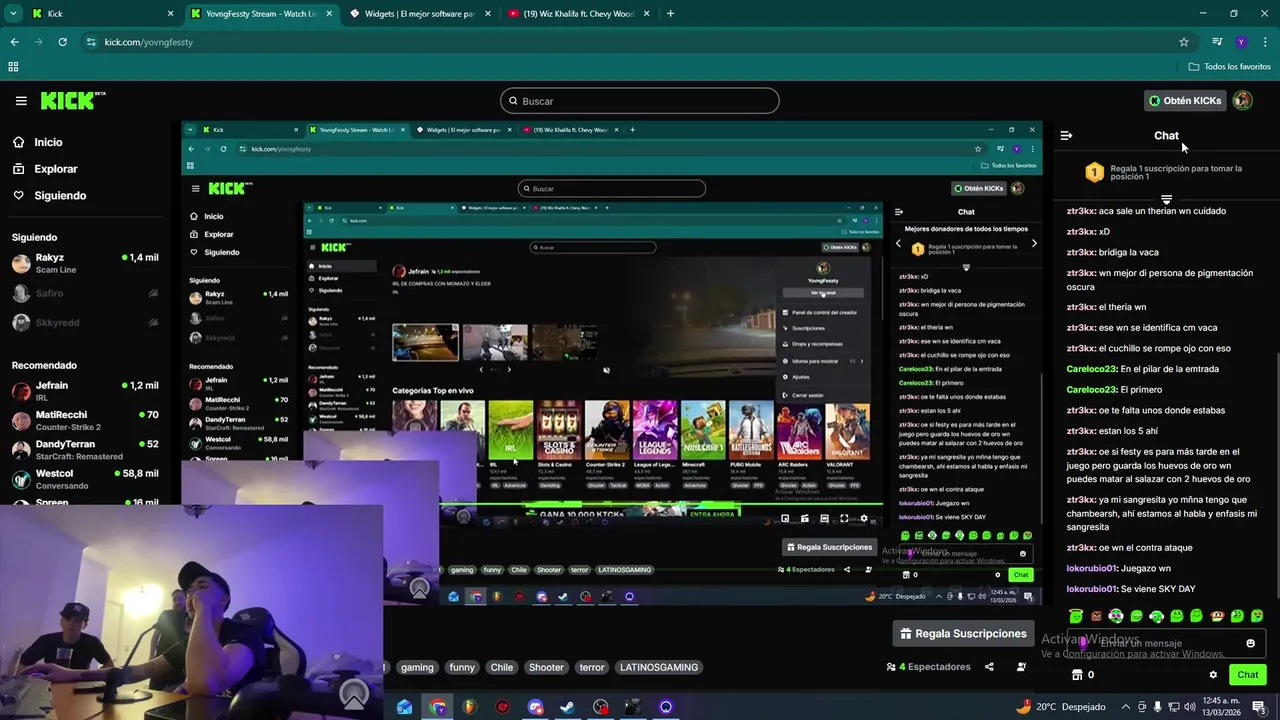1280x720 pixels.
Task: Open DandyTerran recommended channel
Action: point(85,449)
